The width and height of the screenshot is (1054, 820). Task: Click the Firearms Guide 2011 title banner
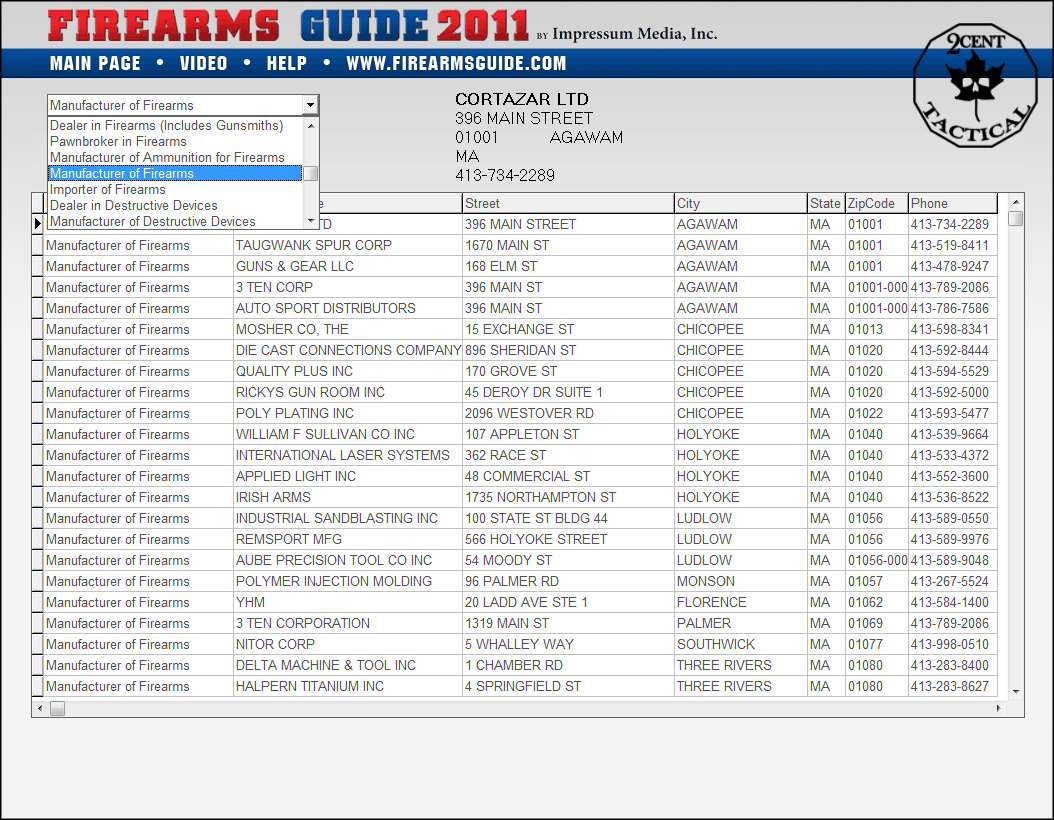tap(288, 26)
